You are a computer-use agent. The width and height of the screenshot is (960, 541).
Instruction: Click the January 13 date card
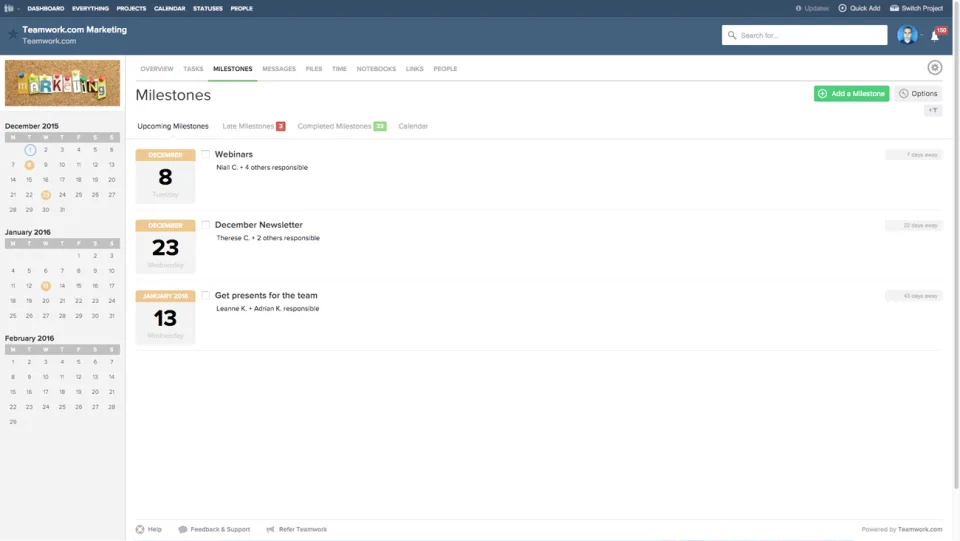pyautogui.click(x=165, y=316)
